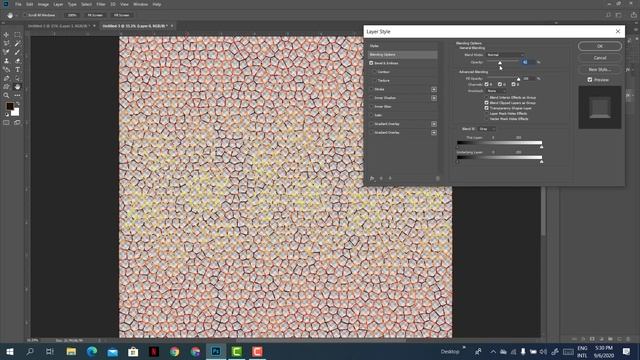Click OK in Layer Style dialog

click(x=600, y=46)
